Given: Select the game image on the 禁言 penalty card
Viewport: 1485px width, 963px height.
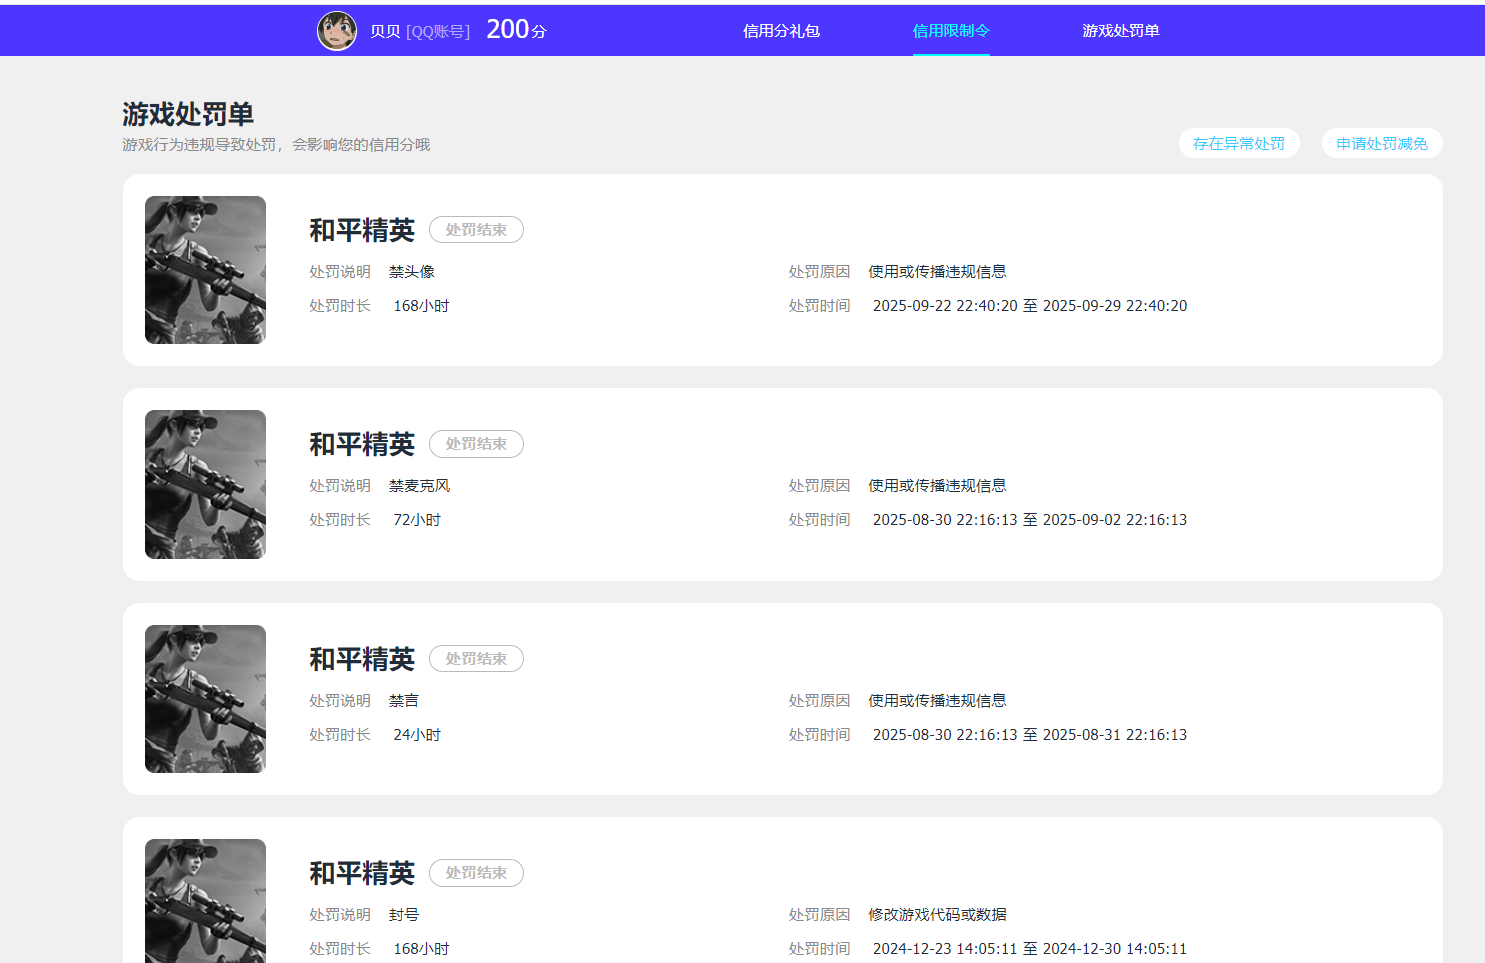Looking at the screenshot, I should pyautogui.click(x=205, y=699).
